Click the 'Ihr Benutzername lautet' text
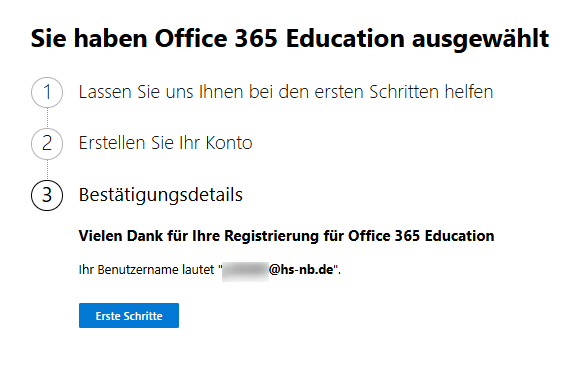The image size is (569, 375). pos(147,270)
